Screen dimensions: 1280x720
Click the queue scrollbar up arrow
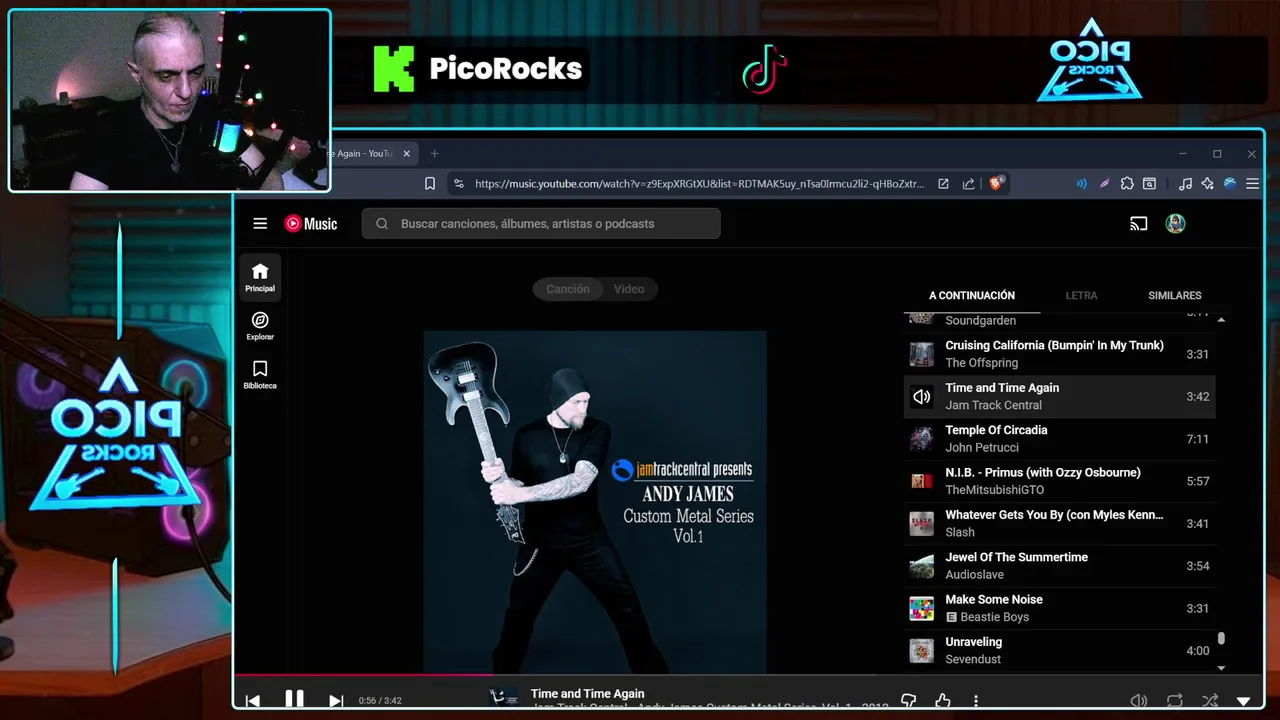click(x=1221, y=319)
